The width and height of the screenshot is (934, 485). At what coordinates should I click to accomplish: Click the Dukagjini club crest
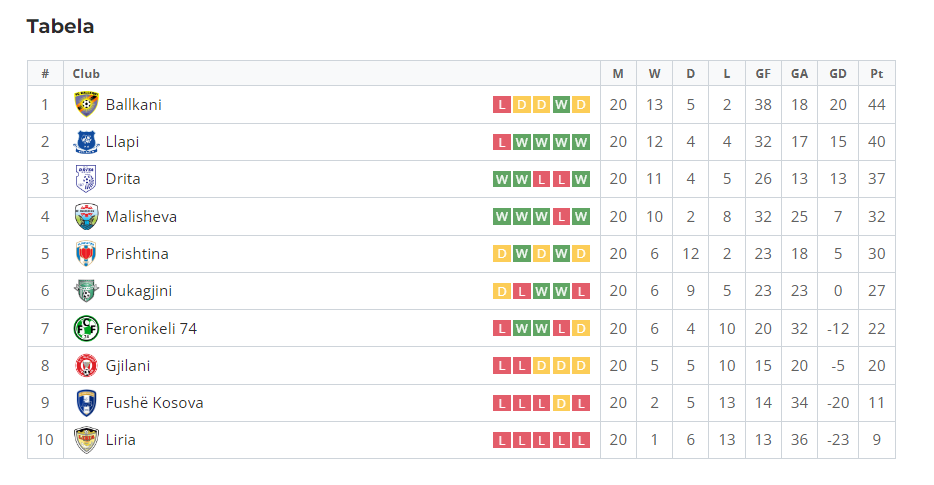(x=87, y=291)
